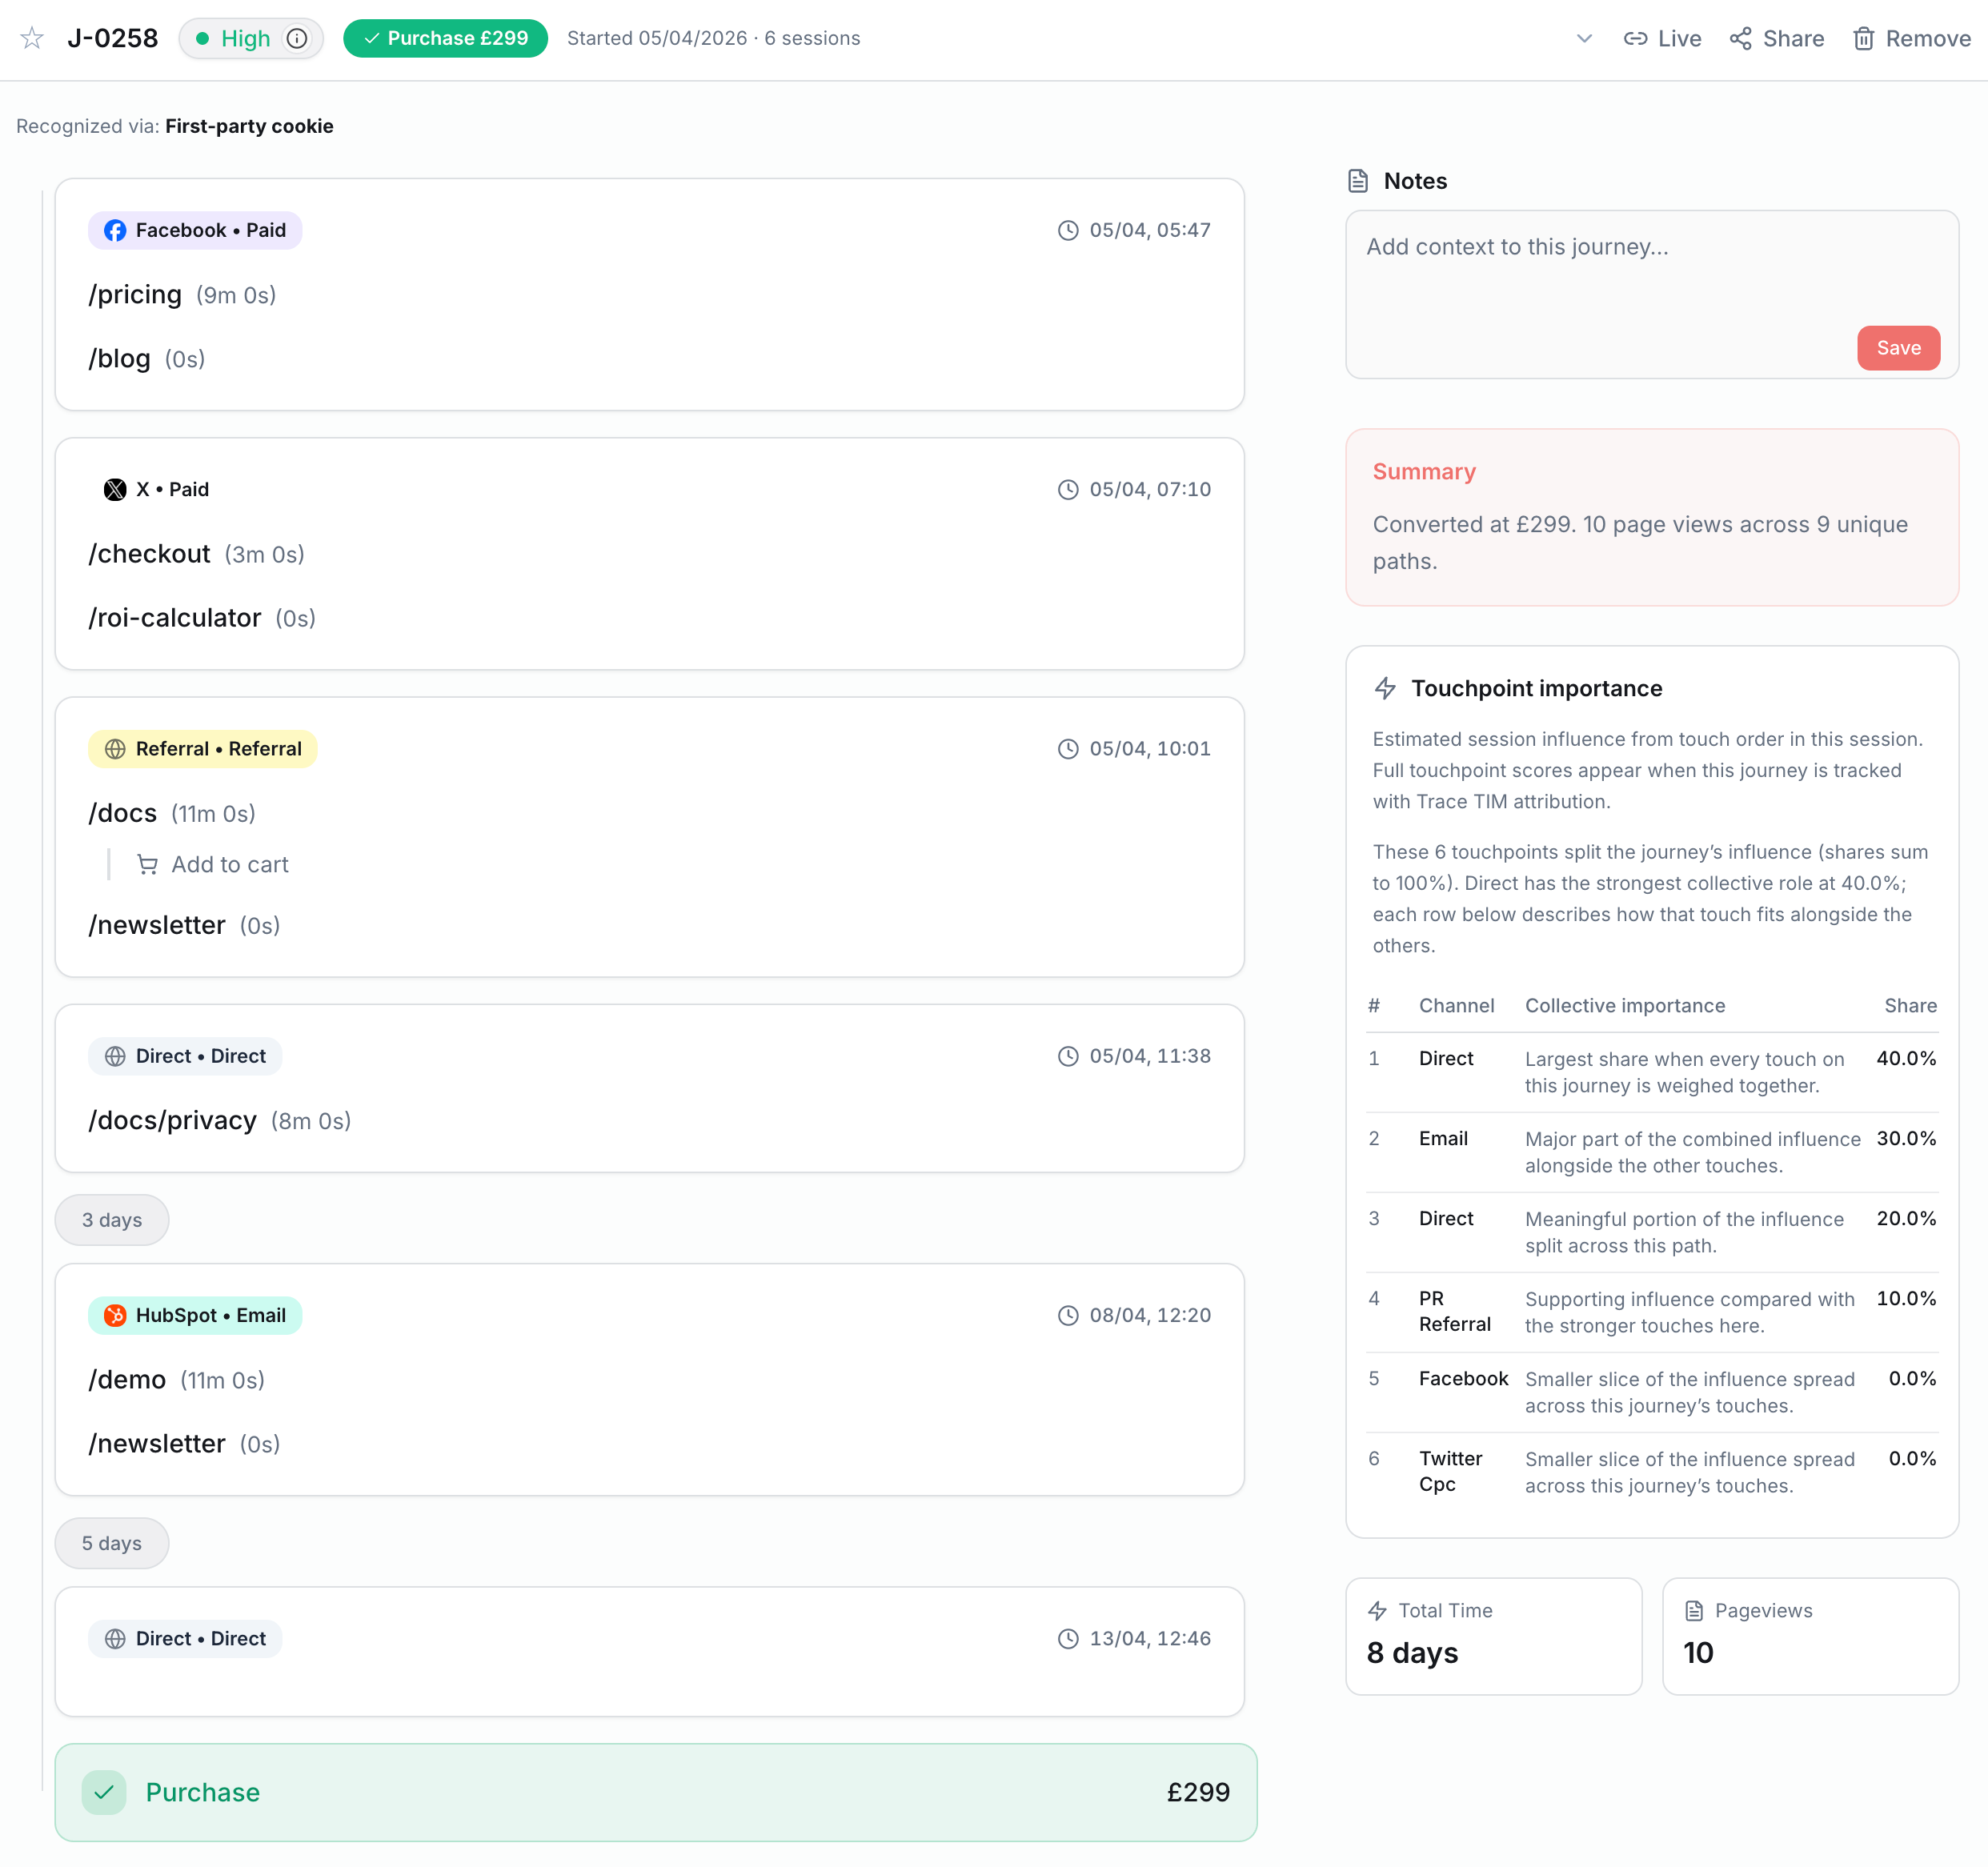Screen dimensions: 1988x1867
Task: Click the HubSpot logo icon
Action: pyautogui.click(x=115, y=1315)
